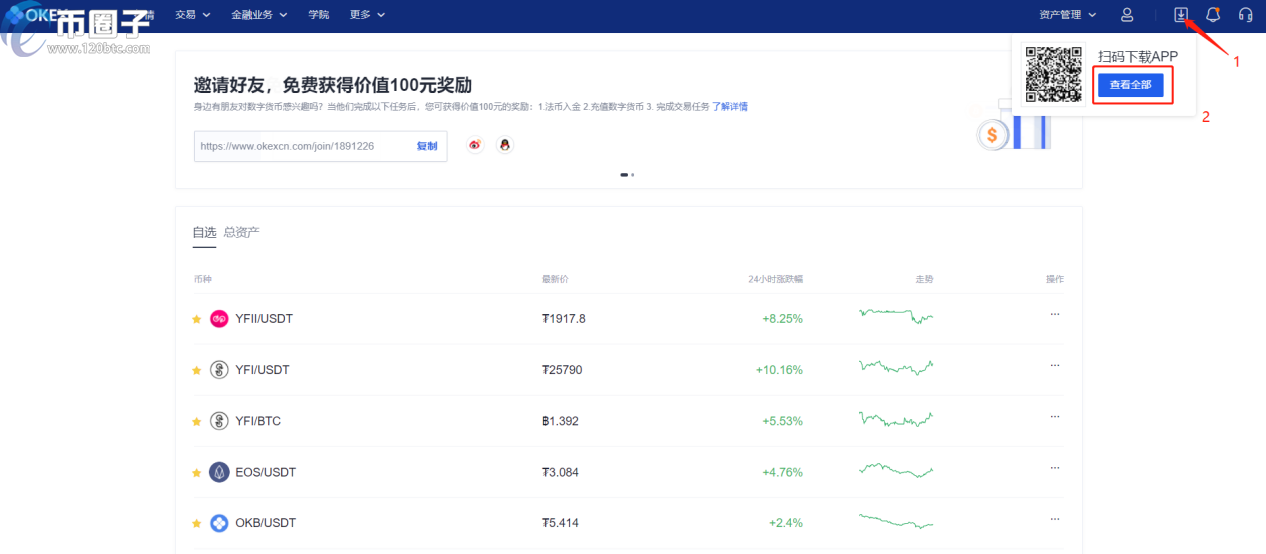
Task: Unfavorite YFII/USDT using its star
Action: [196, 320]
